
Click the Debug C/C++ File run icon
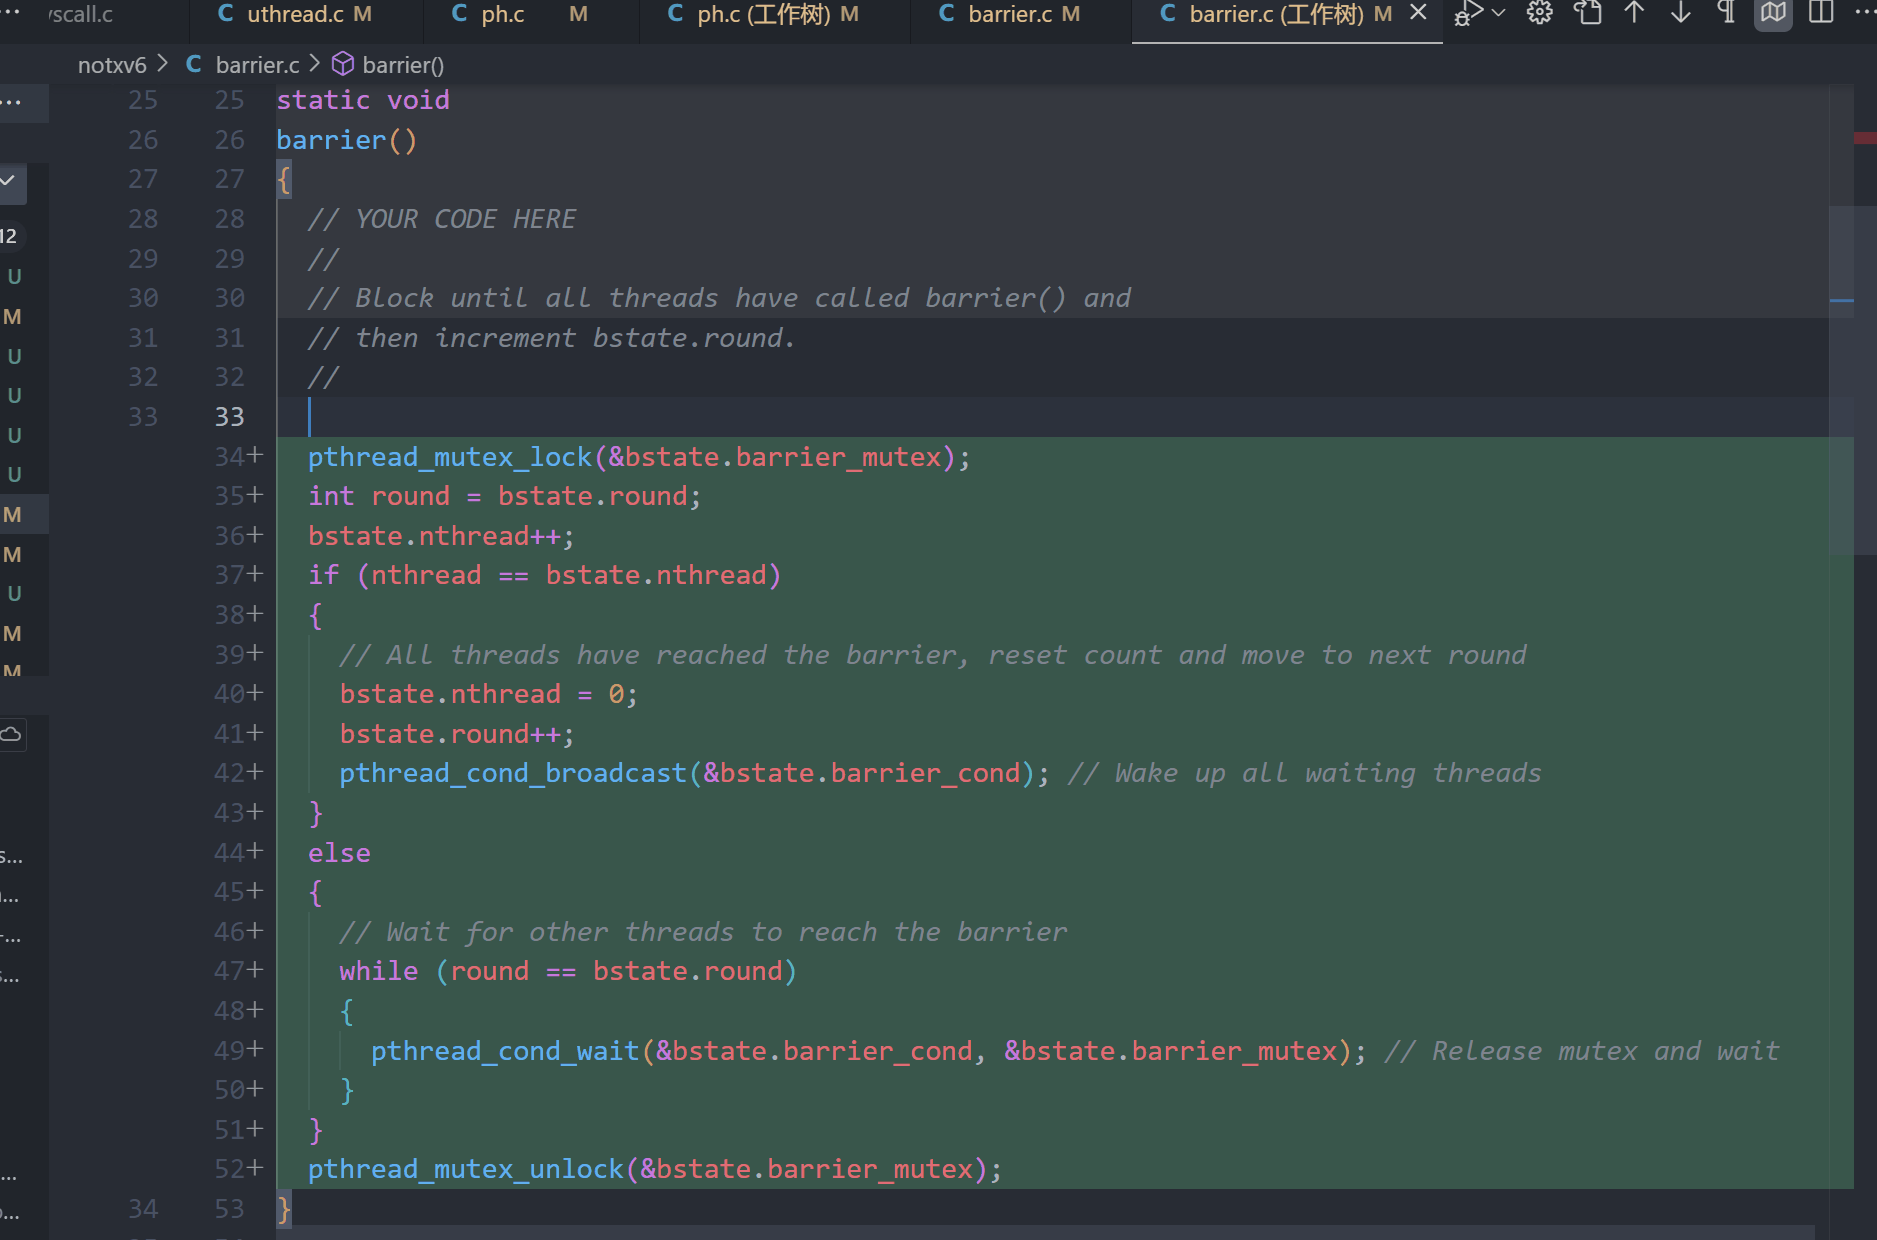point(1468,13)
